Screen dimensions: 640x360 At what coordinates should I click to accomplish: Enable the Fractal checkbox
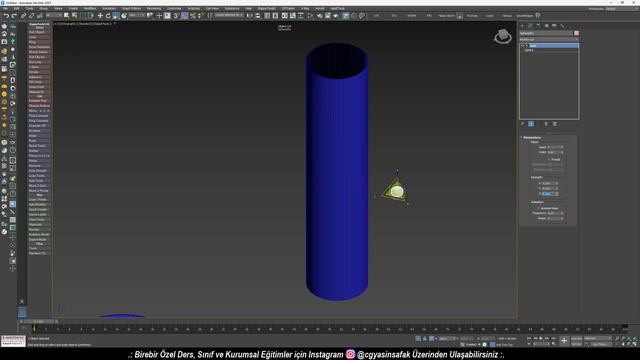coord(549,160)
